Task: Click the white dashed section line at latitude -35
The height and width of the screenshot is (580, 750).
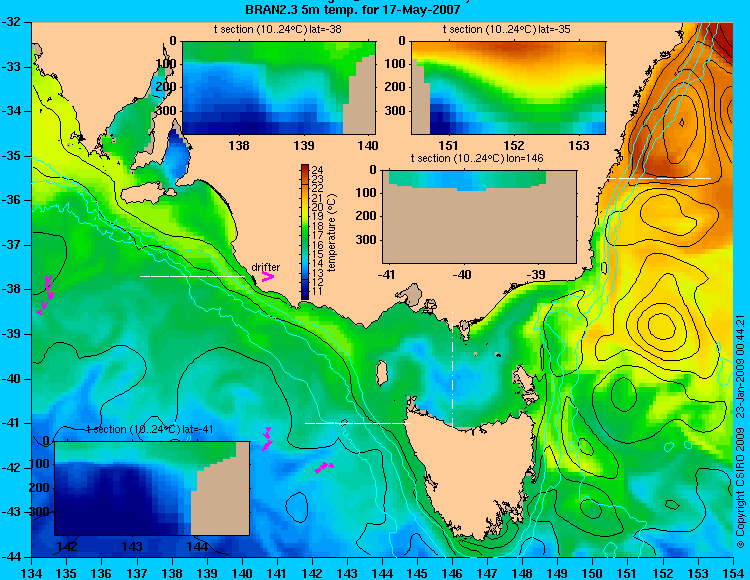Action: 659,178
